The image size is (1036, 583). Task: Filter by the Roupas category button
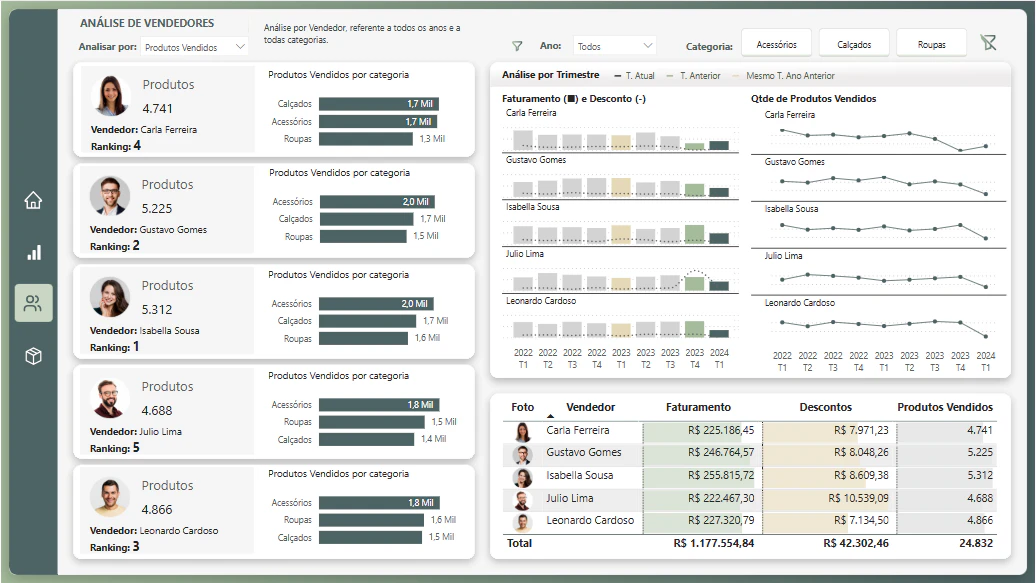point(932,44)
